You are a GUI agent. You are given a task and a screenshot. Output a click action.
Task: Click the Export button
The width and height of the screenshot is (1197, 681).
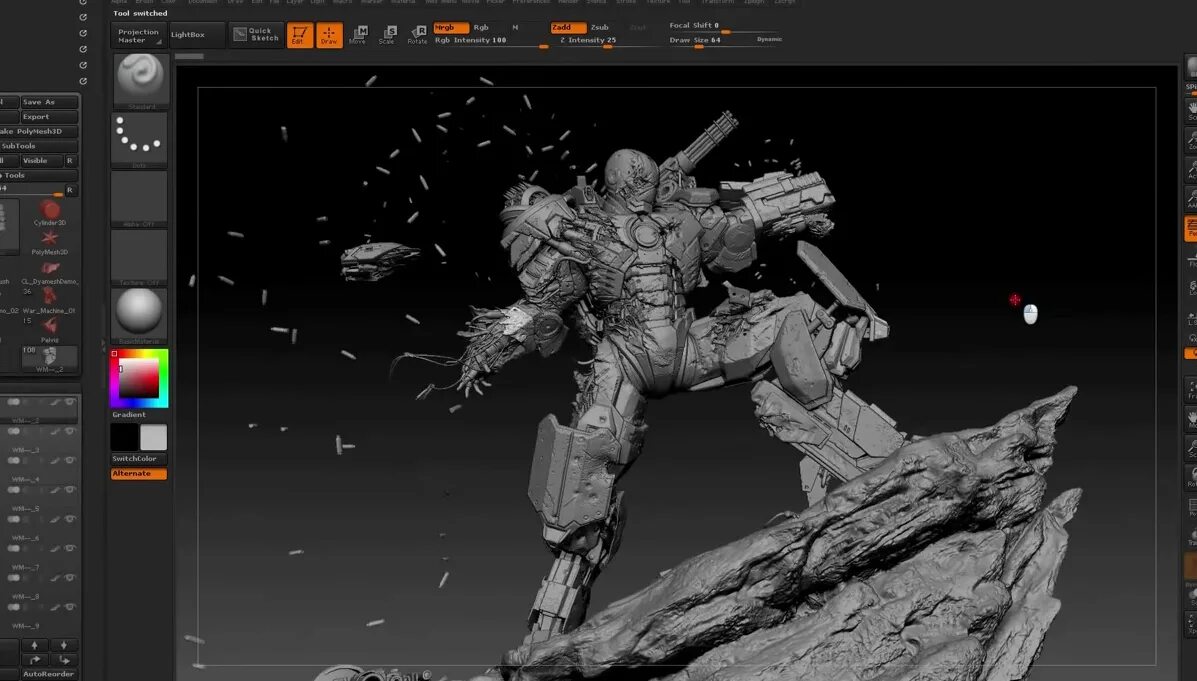pyautogui.click(x=50, y=117)
